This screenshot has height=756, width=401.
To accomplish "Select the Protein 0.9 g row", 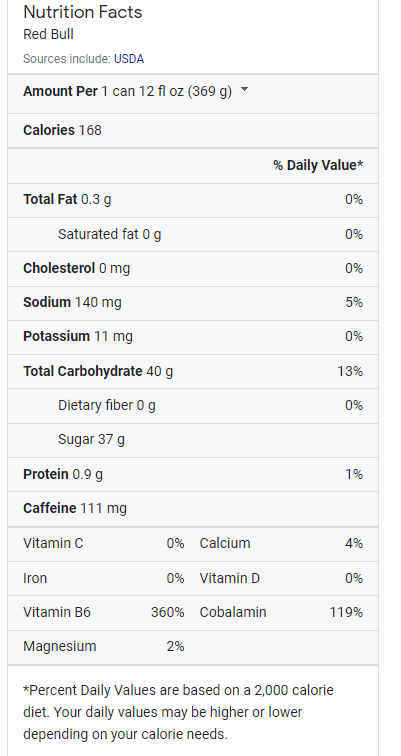I will (193, 474).
